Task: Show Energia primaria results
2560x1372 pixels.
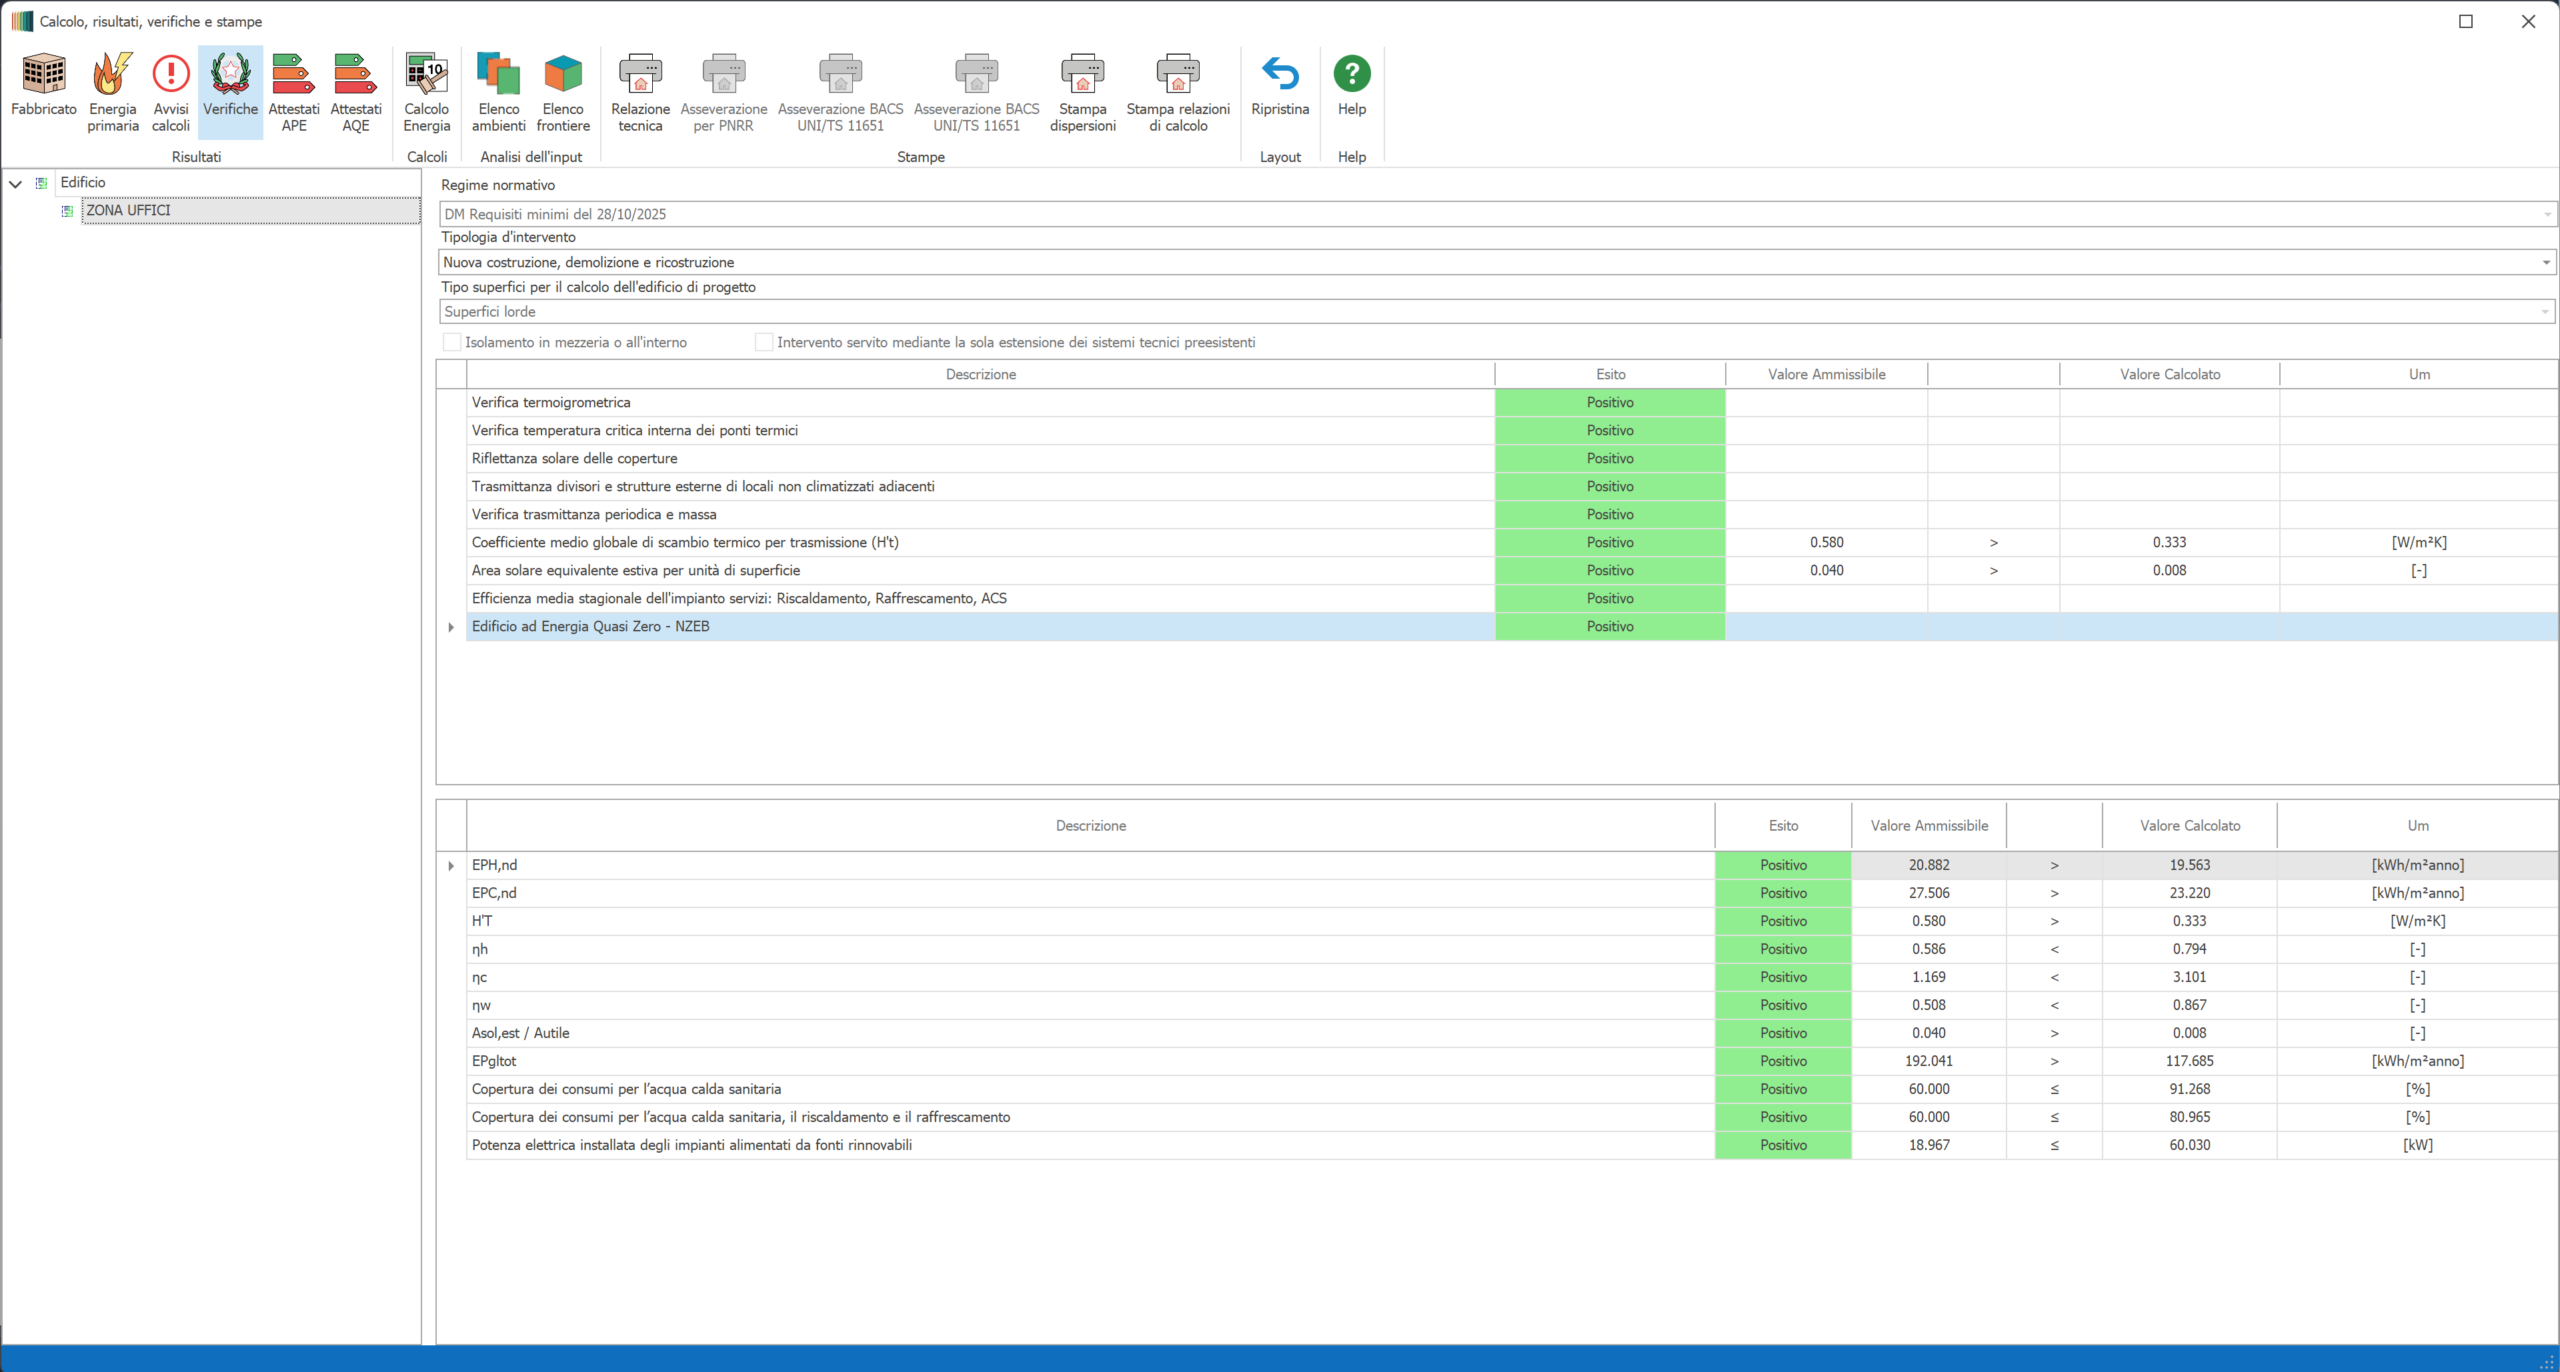Action: pyautogui.click(x=113, y=92)
